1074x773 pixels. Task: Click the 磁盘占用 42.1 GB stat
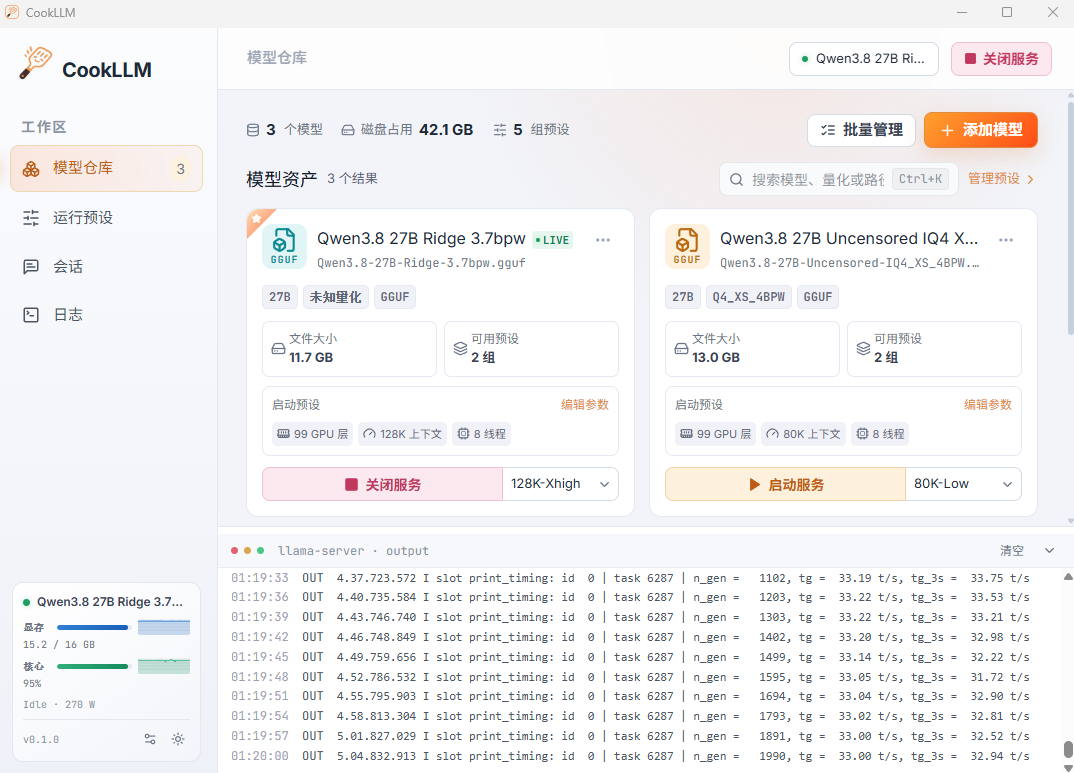[407, 129]
